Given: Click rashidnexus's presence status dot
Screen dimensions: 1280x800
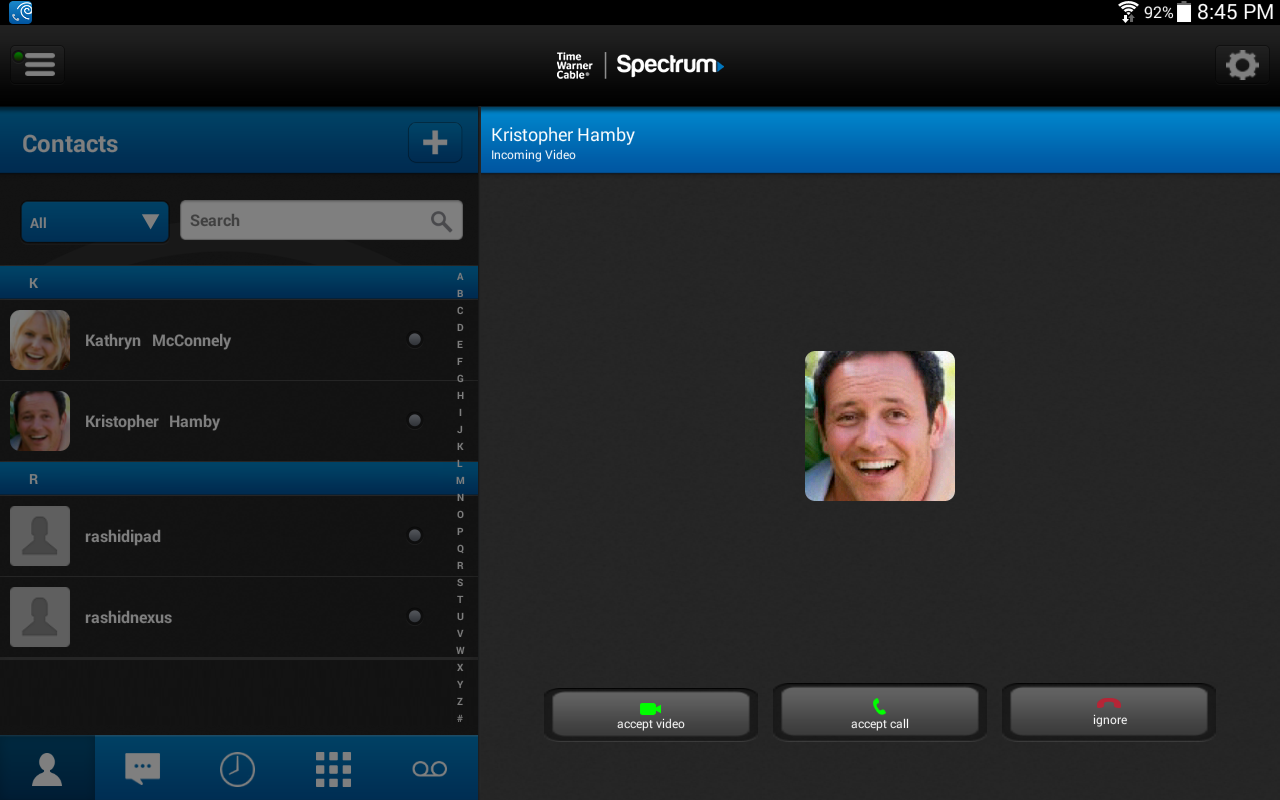Looking at the screenshot, I should pos(415,617).
